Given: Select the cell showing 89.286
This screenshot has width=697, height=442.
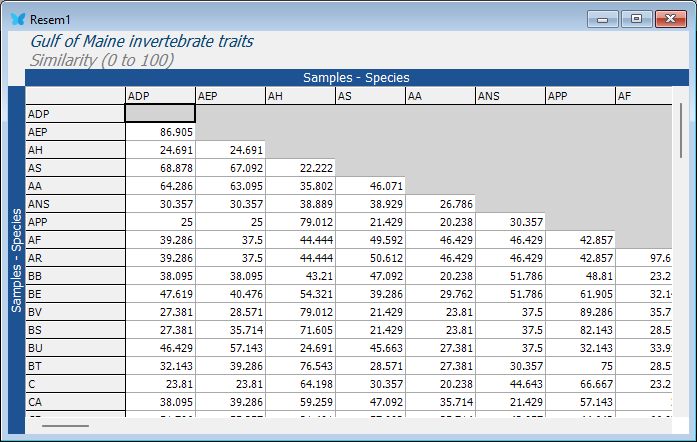Looking at the screenshot, I should pyautogui.click(x=579, y=312).
